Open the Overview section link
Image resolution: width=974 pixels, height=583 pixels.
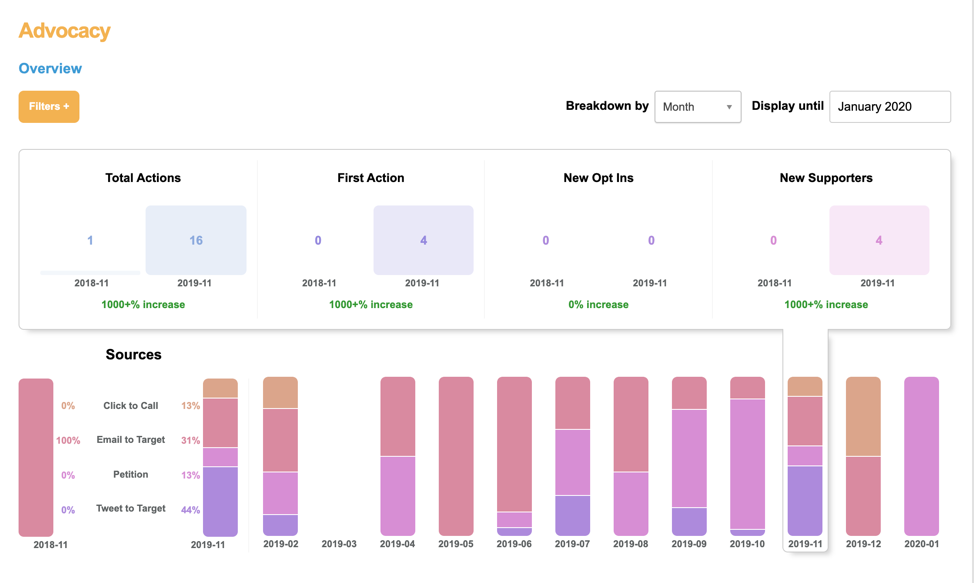[x=50, y=69]
